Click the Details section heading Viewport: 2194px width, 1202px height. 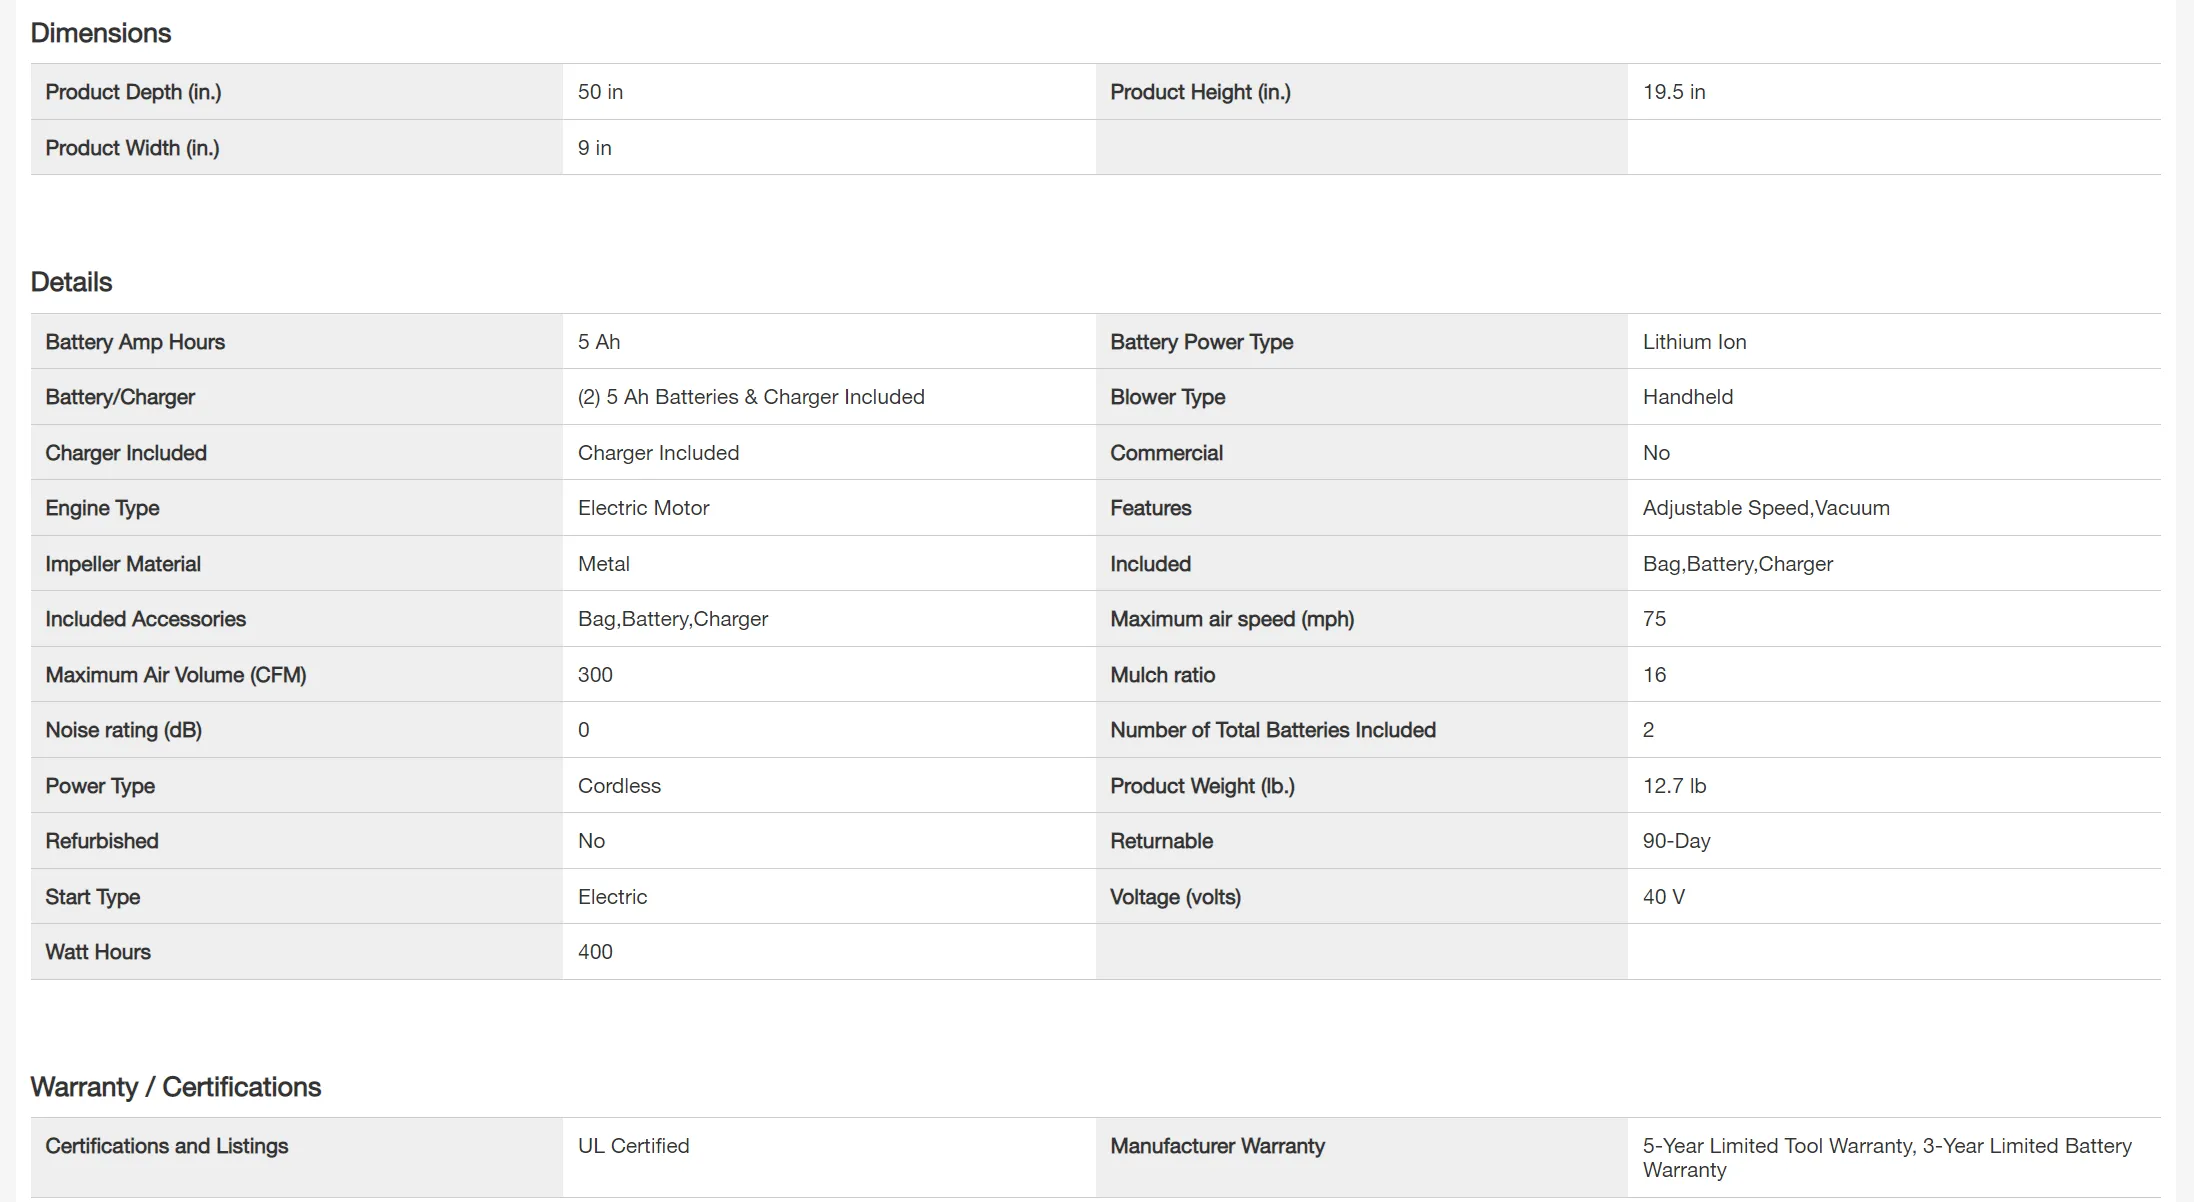(71, 282)
